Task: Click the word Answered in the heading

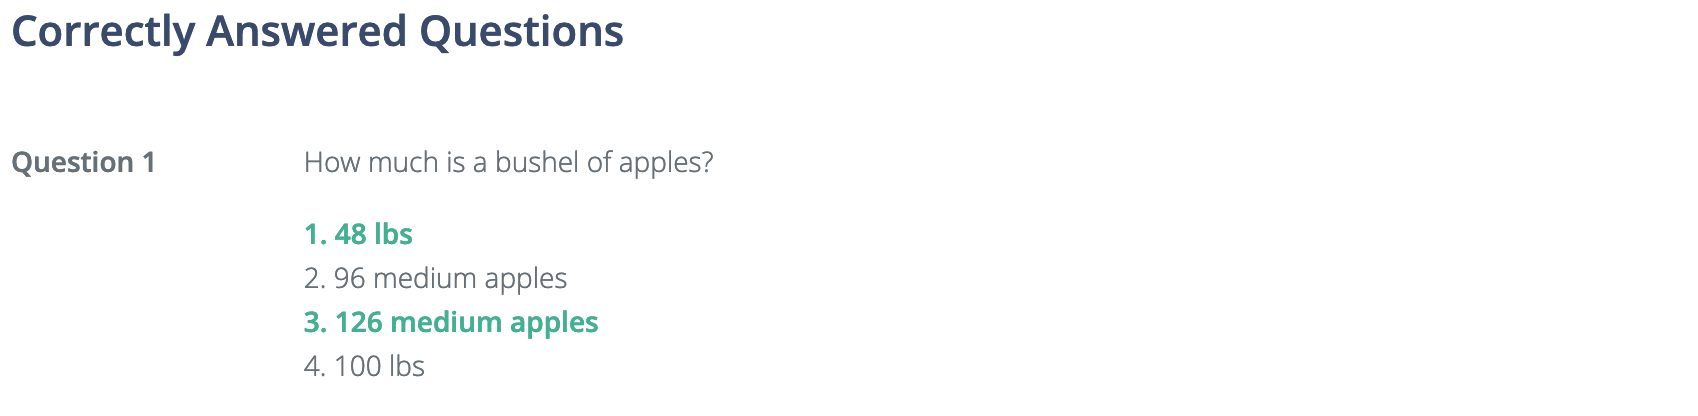Action: click(307, 32)
